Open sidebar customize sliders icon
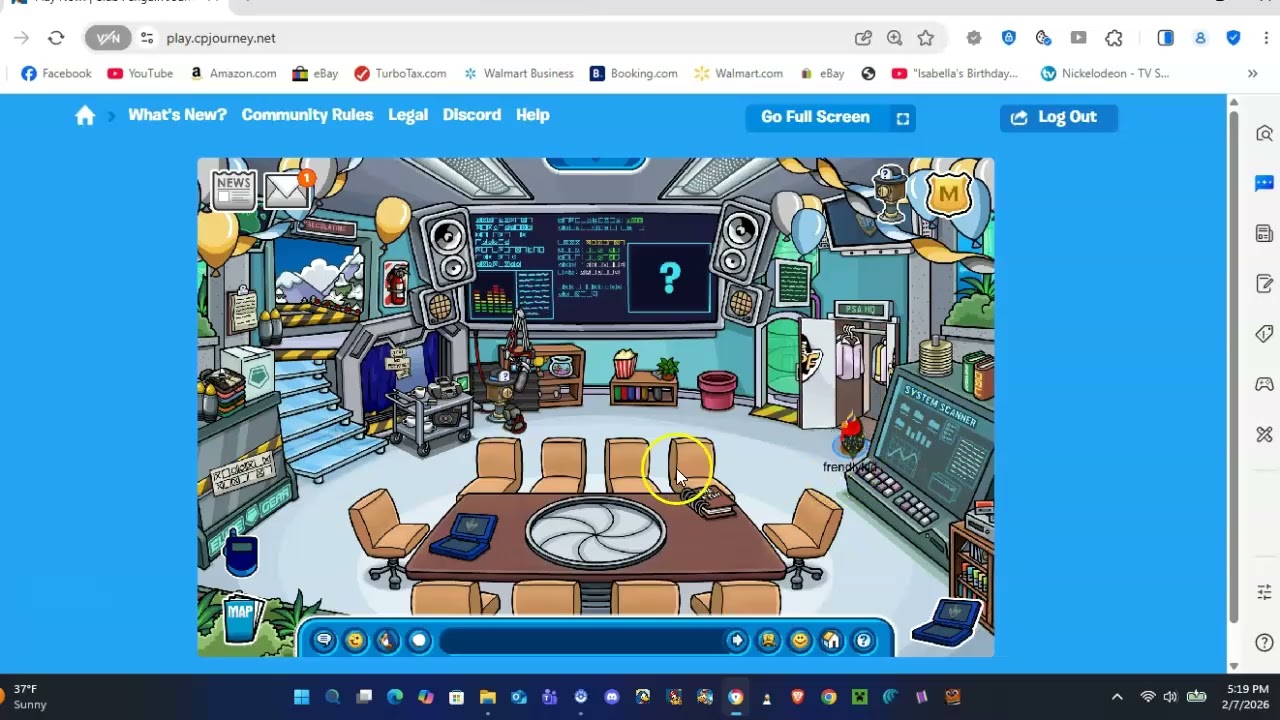 click(1264, 592)
